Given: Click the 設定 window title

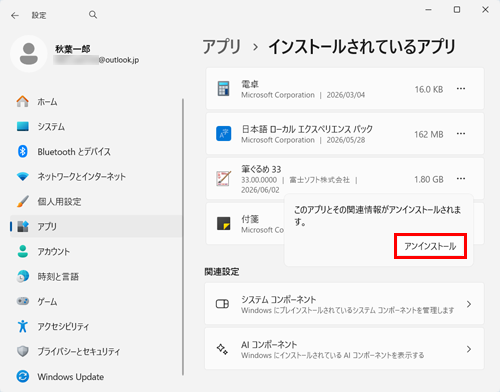Looking at the screenshot, I should (x=39, y=15).
